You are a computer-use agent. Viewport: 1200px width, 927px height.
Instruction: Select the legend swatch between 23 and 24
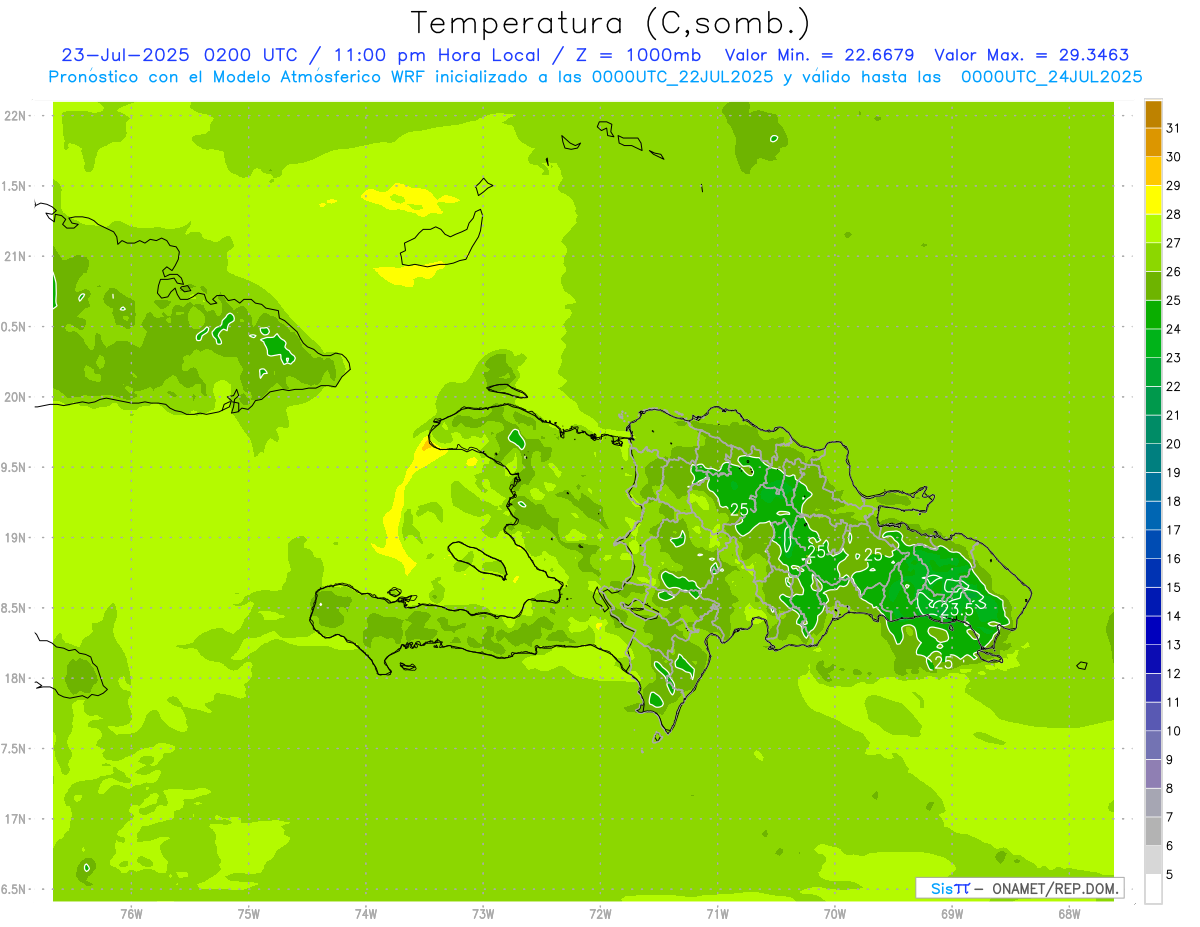[x=1153, y=343]
